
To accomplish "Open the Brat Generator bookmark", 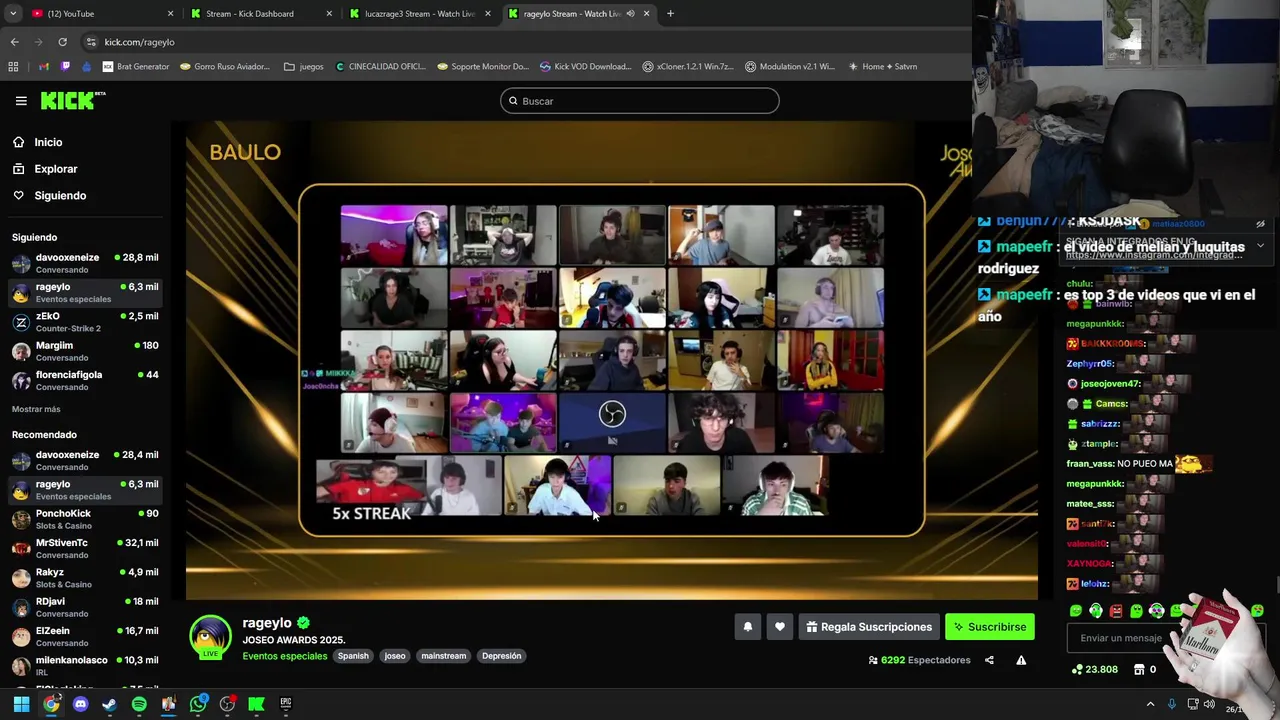I will (x=136, y=67).
